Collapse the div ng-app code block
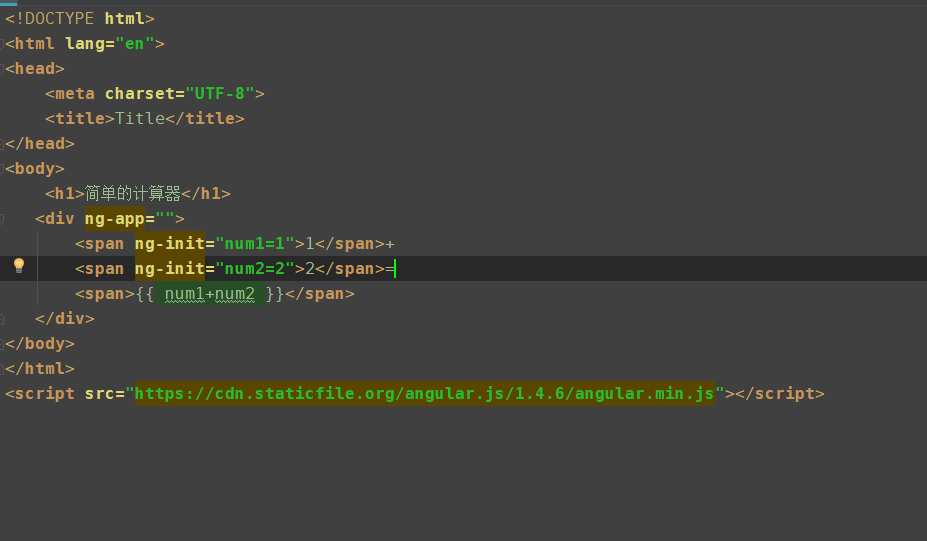The width and height of the screenshot is (927, 541). coord(2,219)
